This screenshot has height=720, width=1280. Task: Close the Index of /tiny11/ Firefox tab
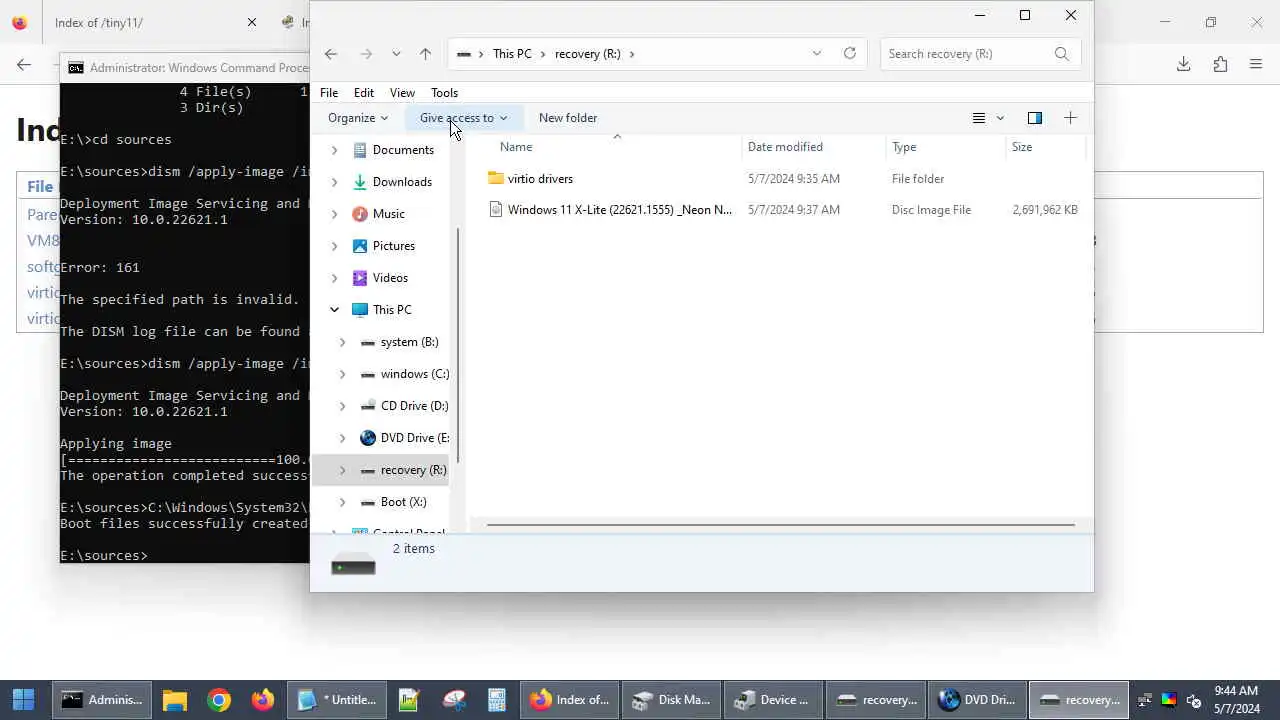point(252,22)
